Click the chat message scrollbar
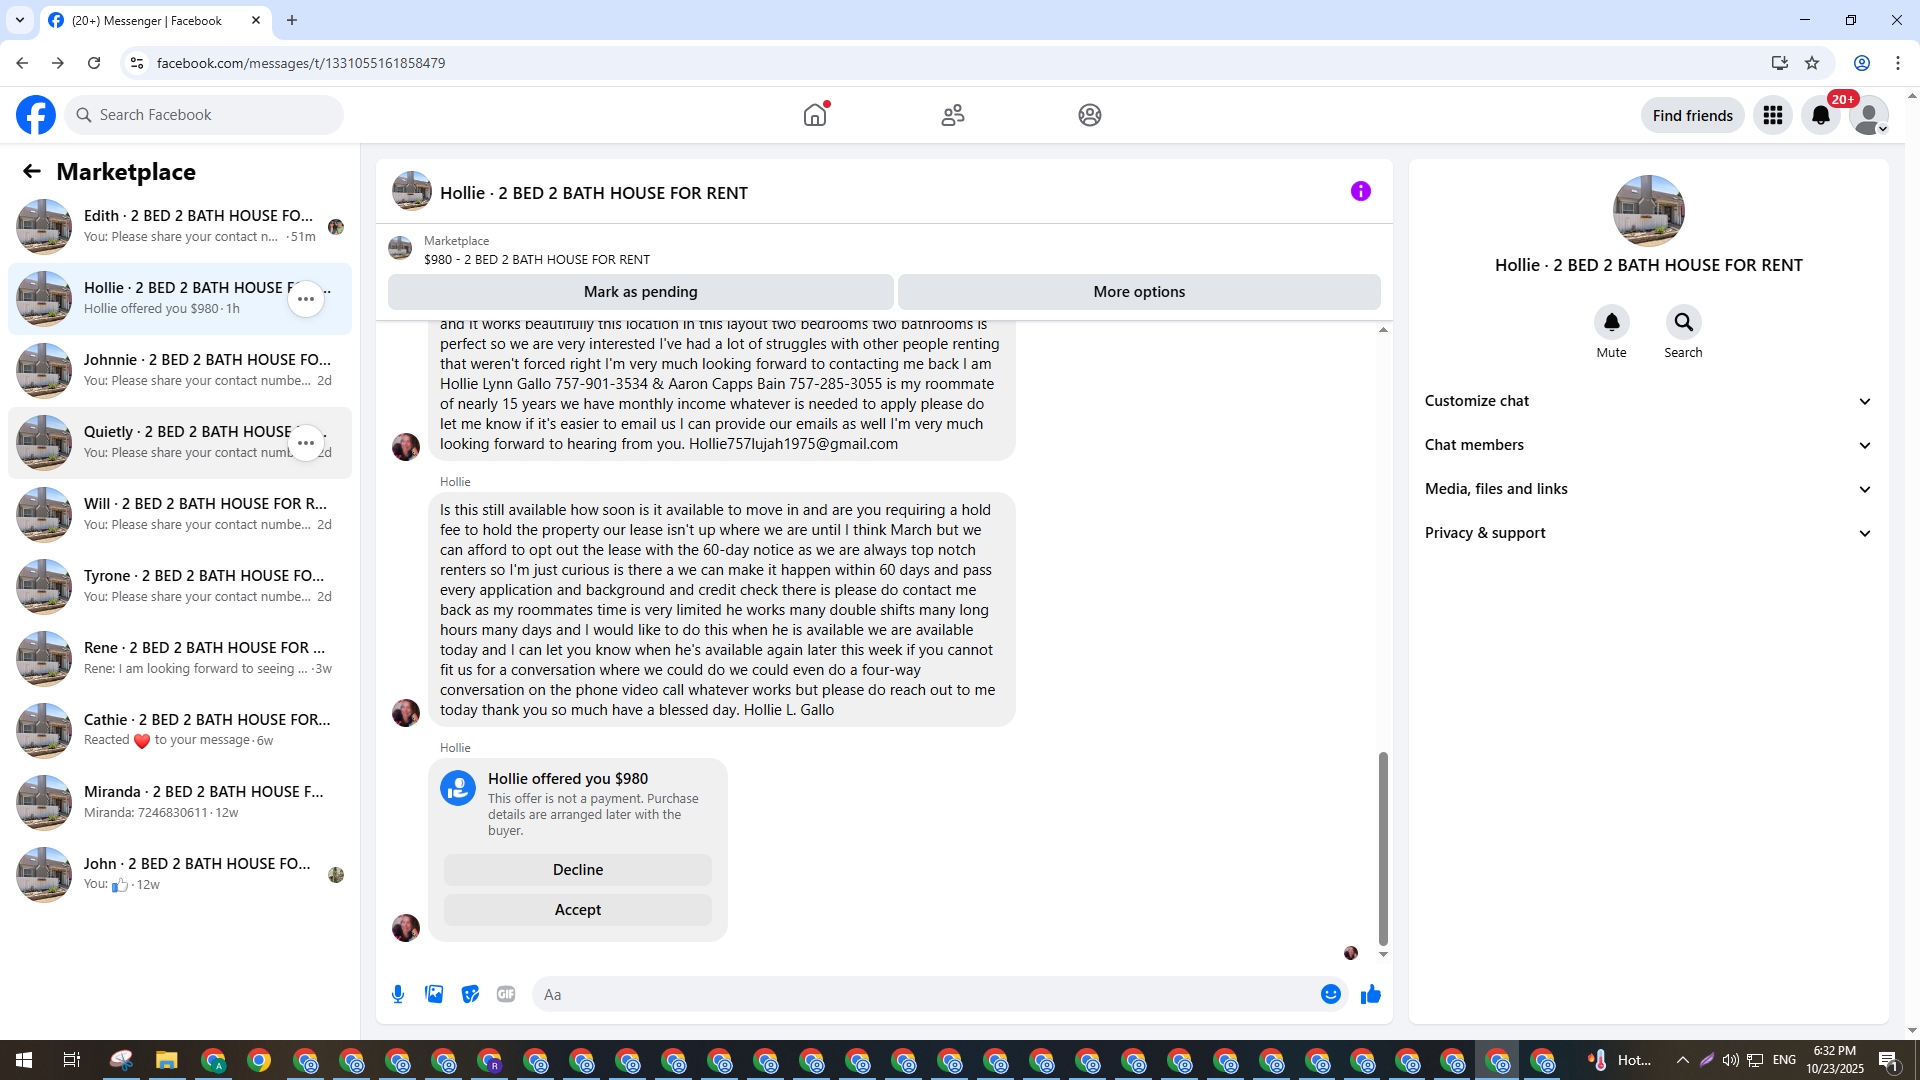 coord(1383,848)
